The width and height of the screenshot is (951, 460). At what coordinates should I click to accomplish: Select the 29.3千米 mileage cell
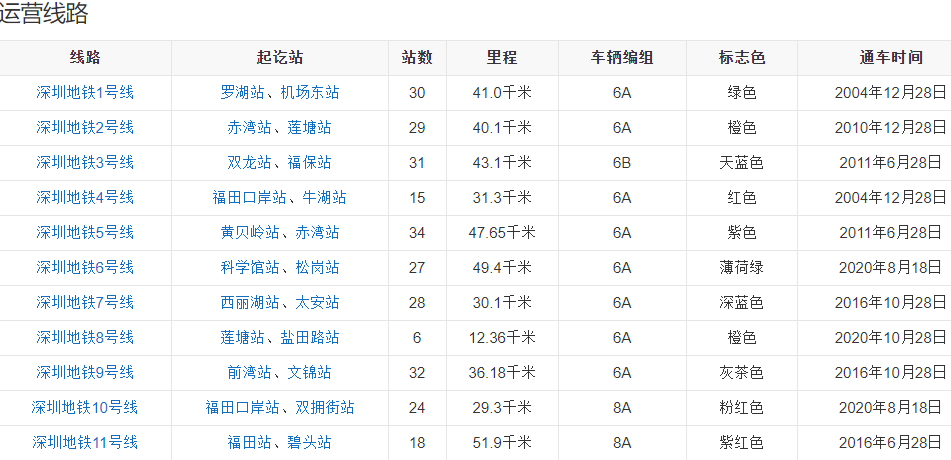tap(502, 407)
